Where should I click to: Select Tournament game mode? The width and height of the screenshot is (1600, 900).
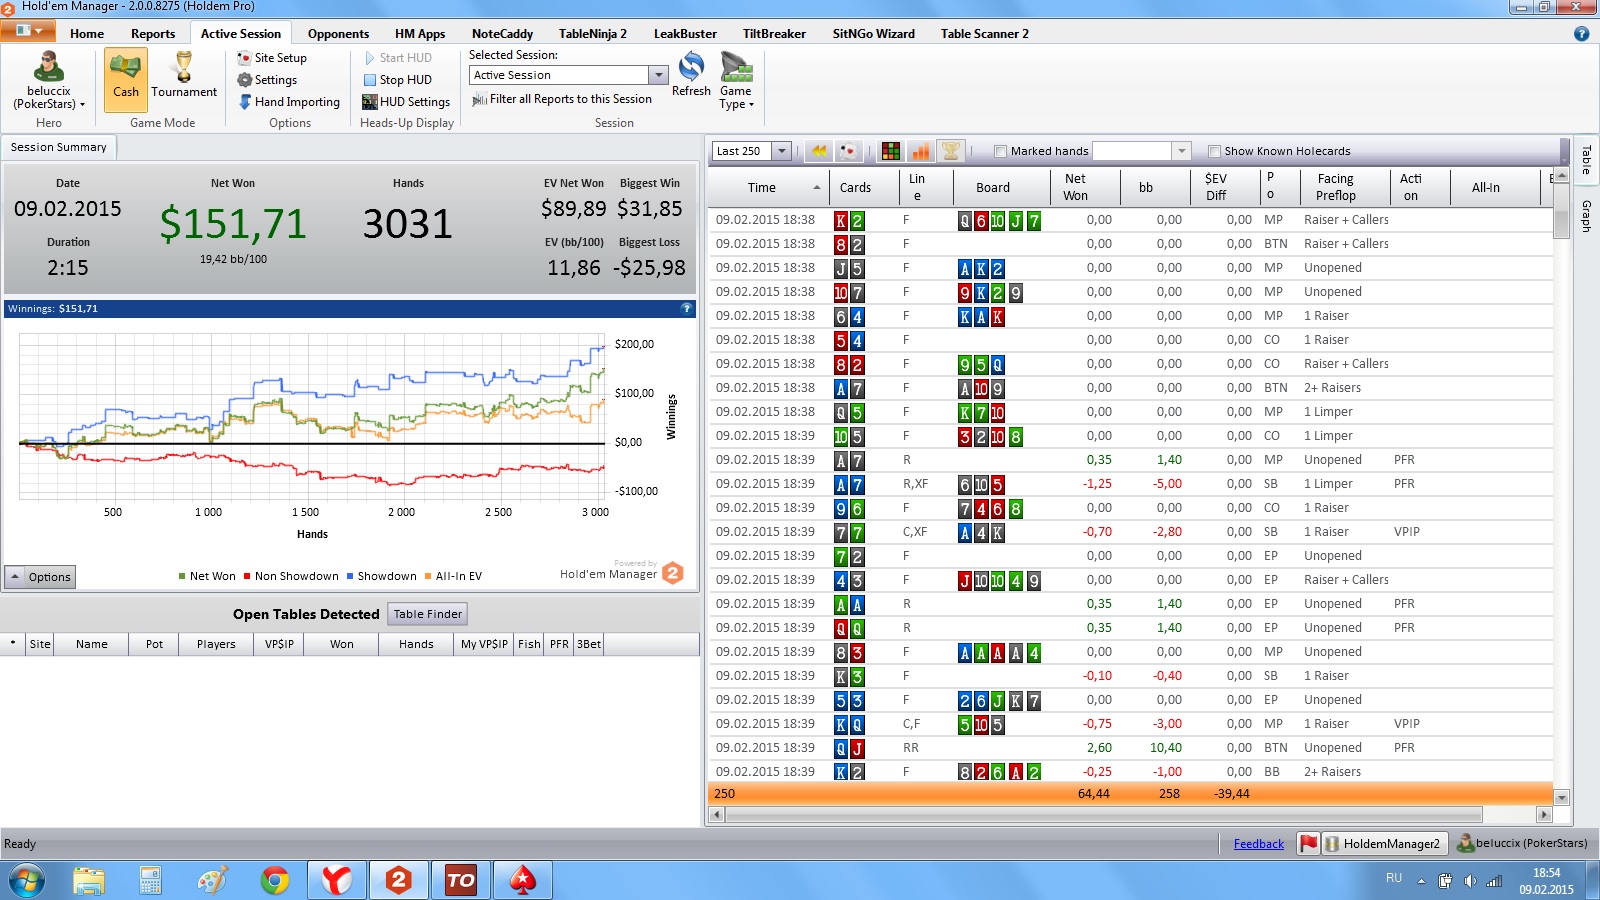tap(184, 79)
